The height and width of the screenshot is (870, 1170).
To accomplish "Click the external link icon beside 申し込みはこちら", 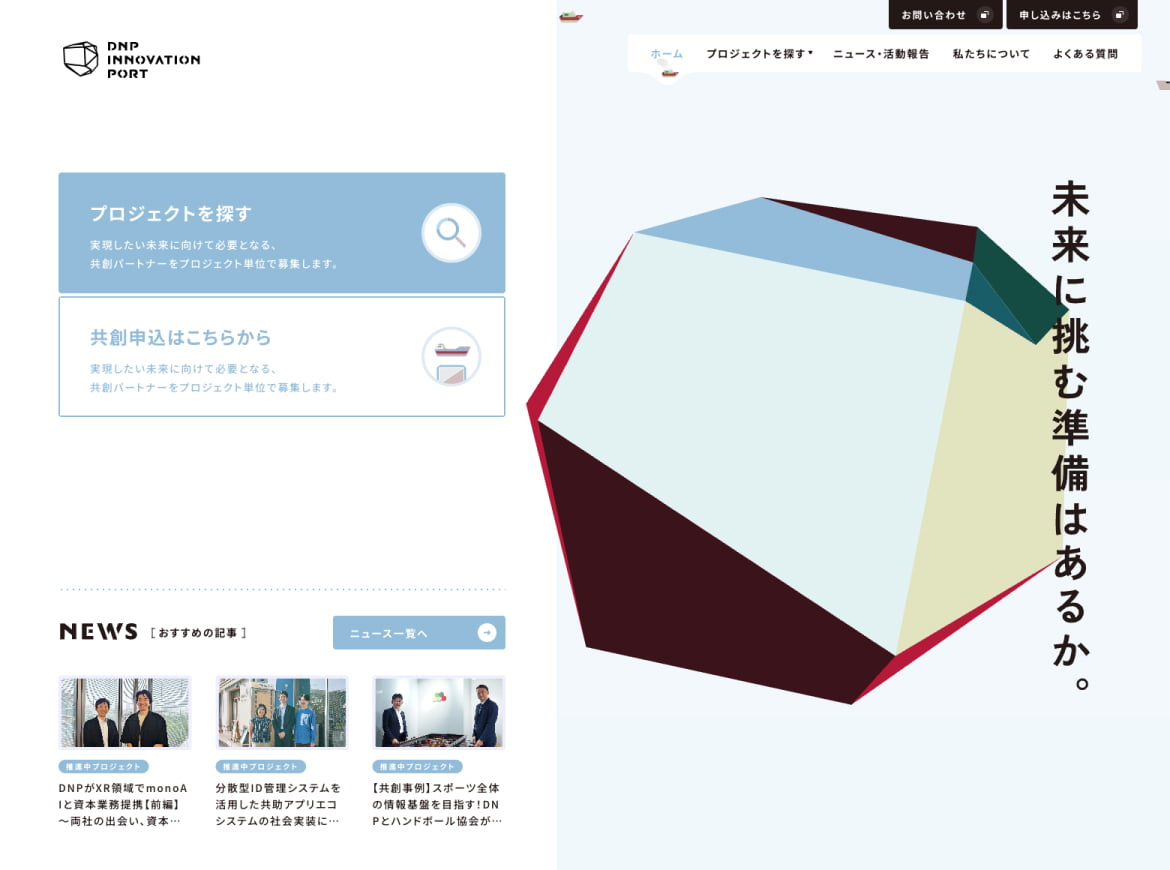I will [1119, 15].
